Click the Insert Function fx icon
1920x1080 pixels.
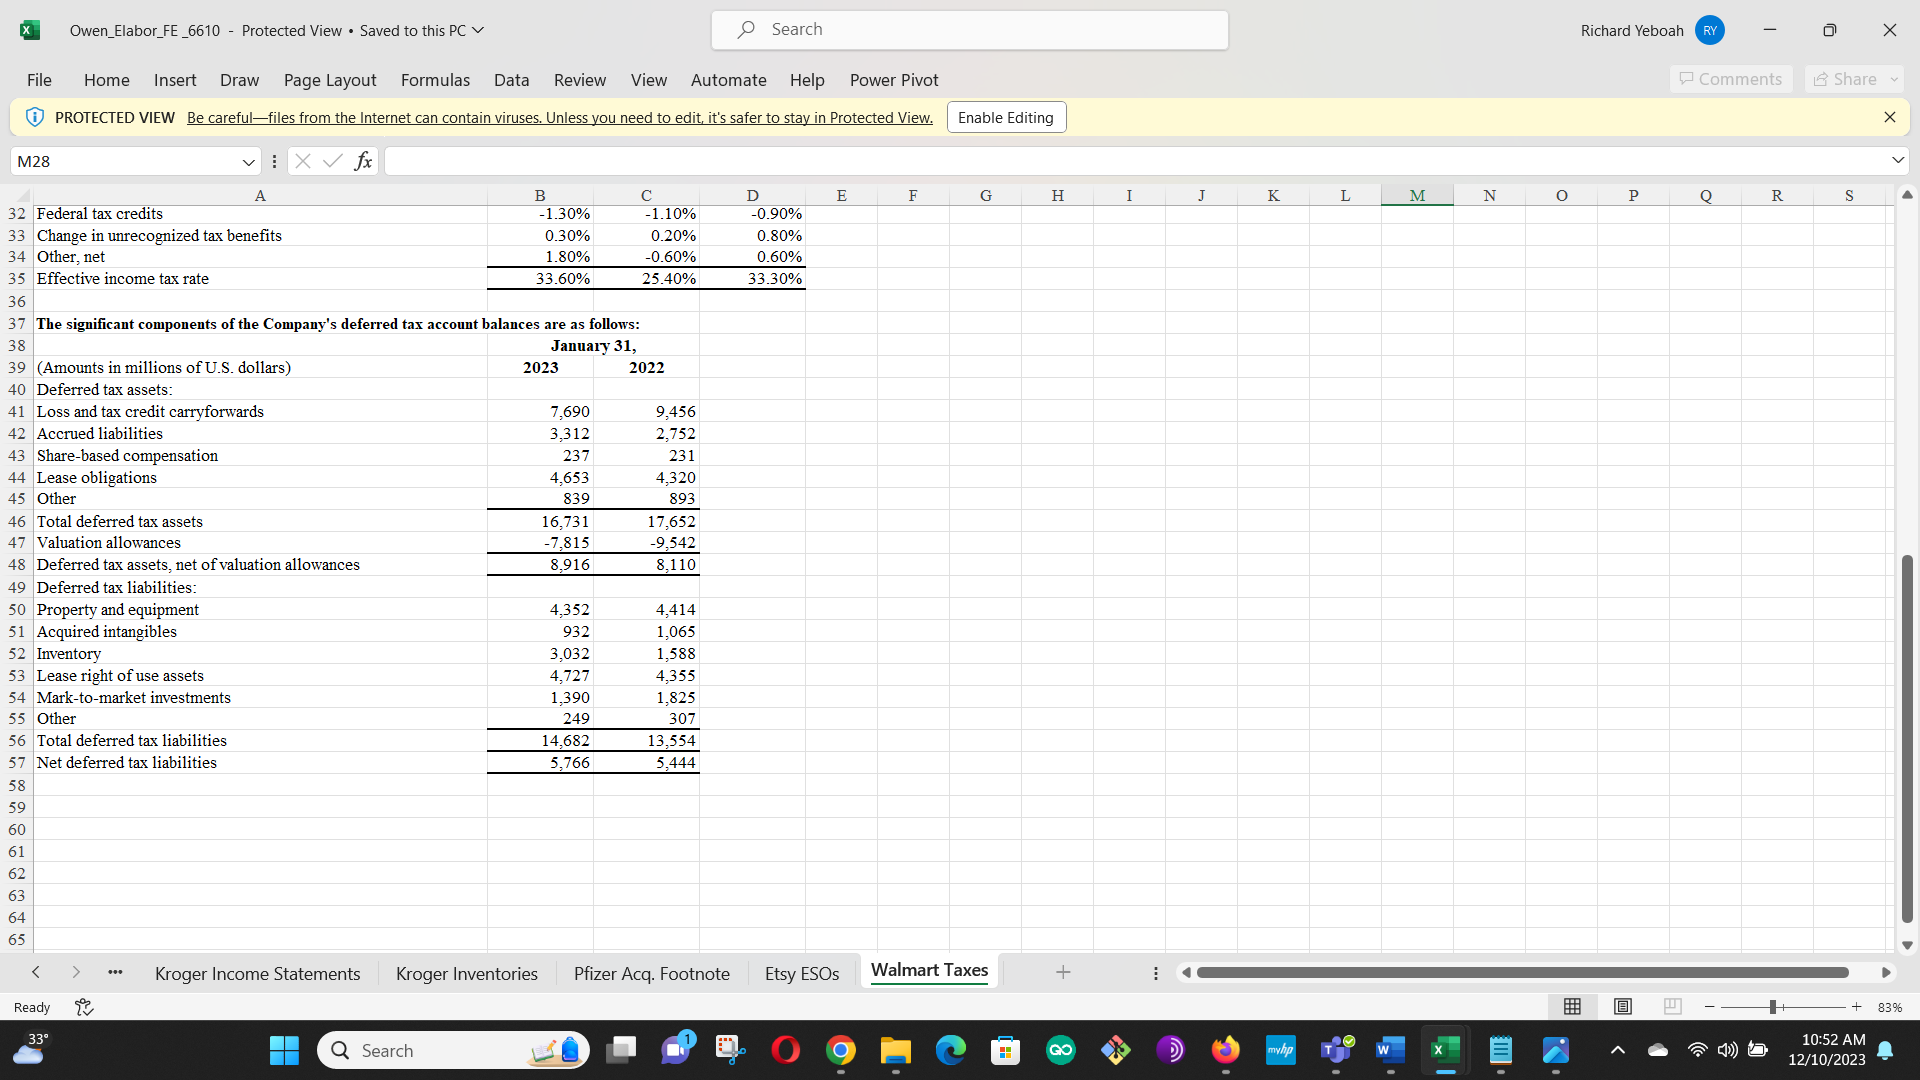point(363,160)
